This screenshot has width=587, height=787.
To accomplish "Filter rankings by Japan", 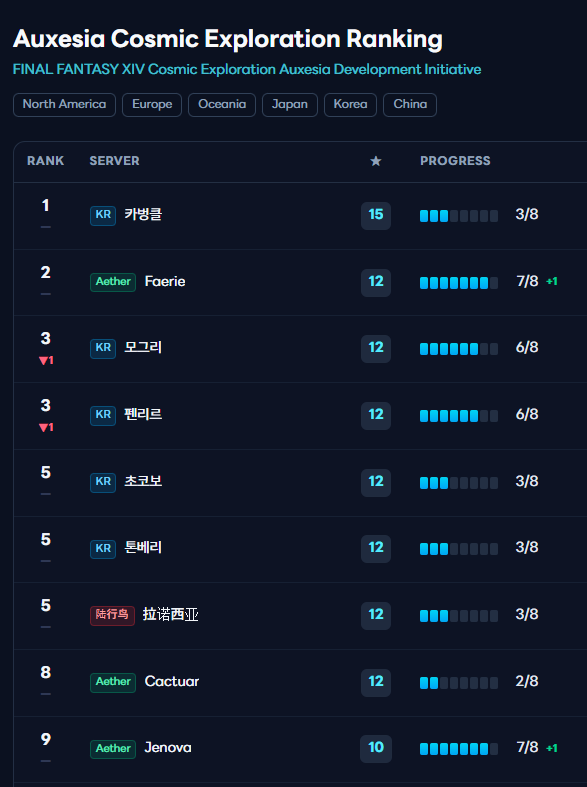I will point(289,104).
